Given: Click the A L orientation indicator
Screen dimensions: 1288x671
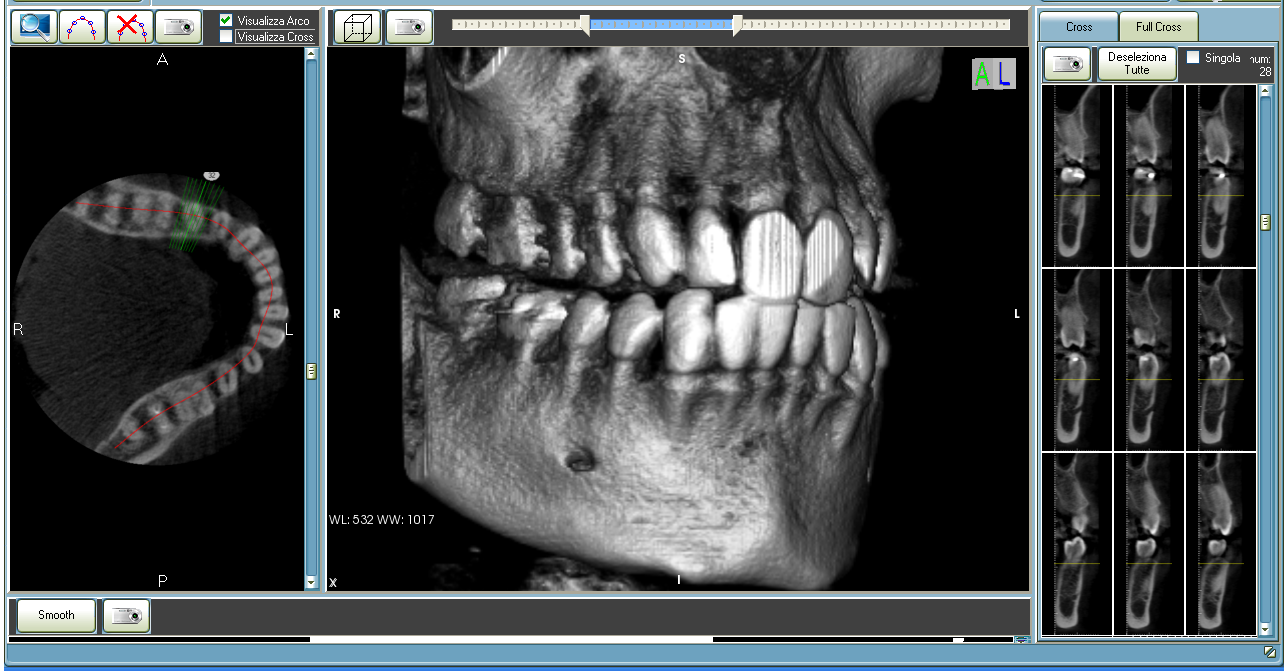Looking at the screenshot, I should 993,74.
